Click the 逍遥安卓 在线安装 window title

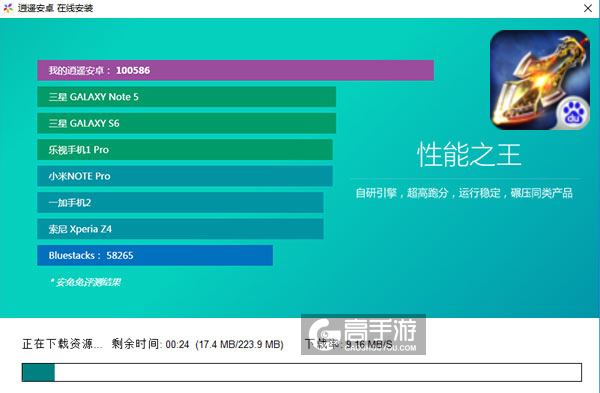click(x=55, y=8)
